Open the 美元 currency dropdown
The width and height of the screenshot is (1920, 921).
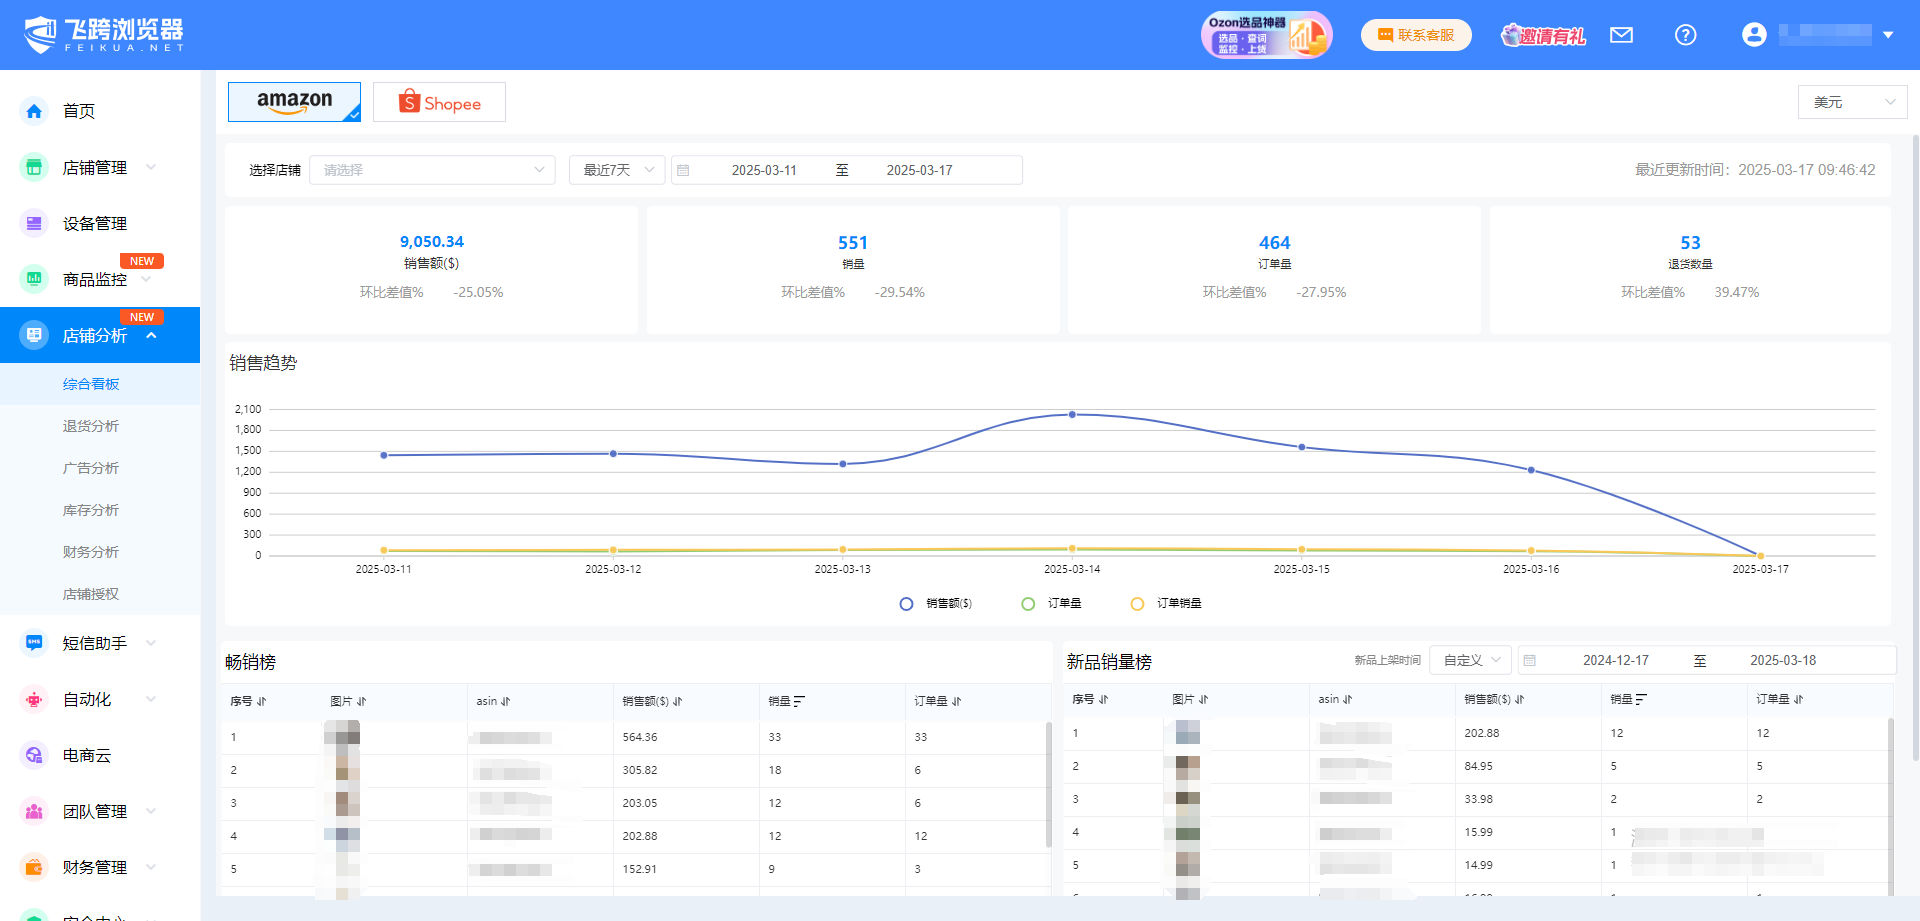pyautogui.click(x=1852, y=102)
